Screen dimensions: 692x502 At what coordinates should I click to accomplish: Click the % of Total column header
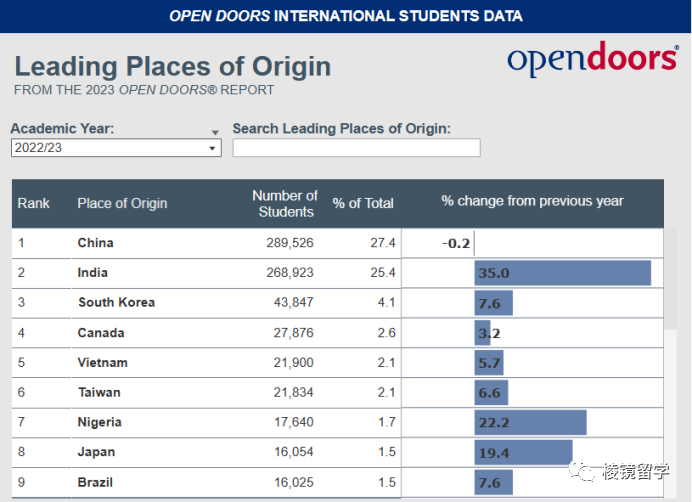[x=363, y=203]
